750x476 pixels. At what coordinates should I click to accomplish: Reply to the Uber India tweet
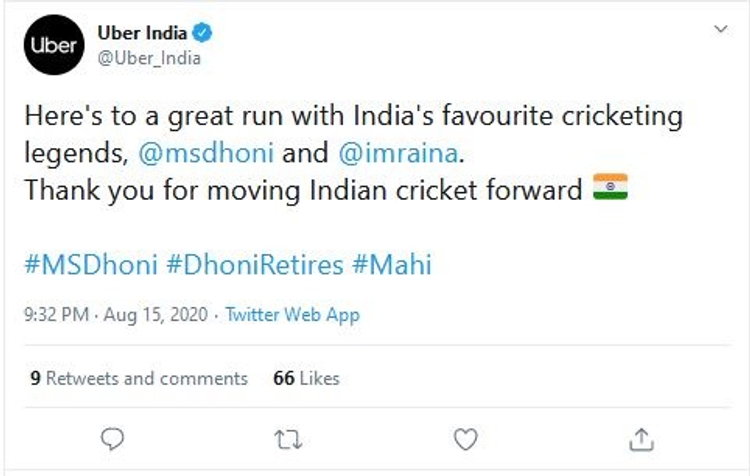(114, 438)
